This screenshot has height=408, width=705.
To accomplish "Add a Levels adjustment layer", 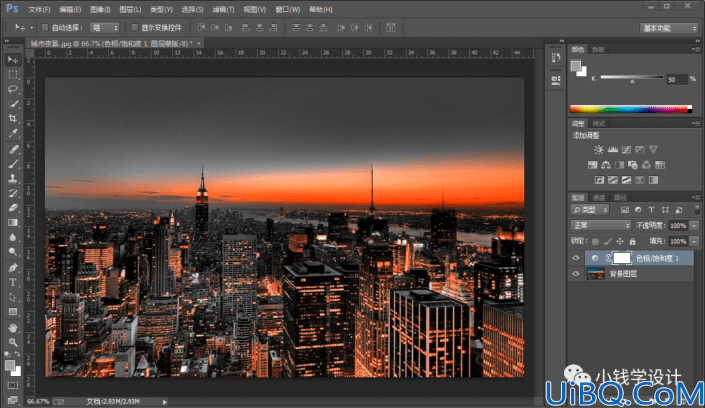I will coord(612,150).
